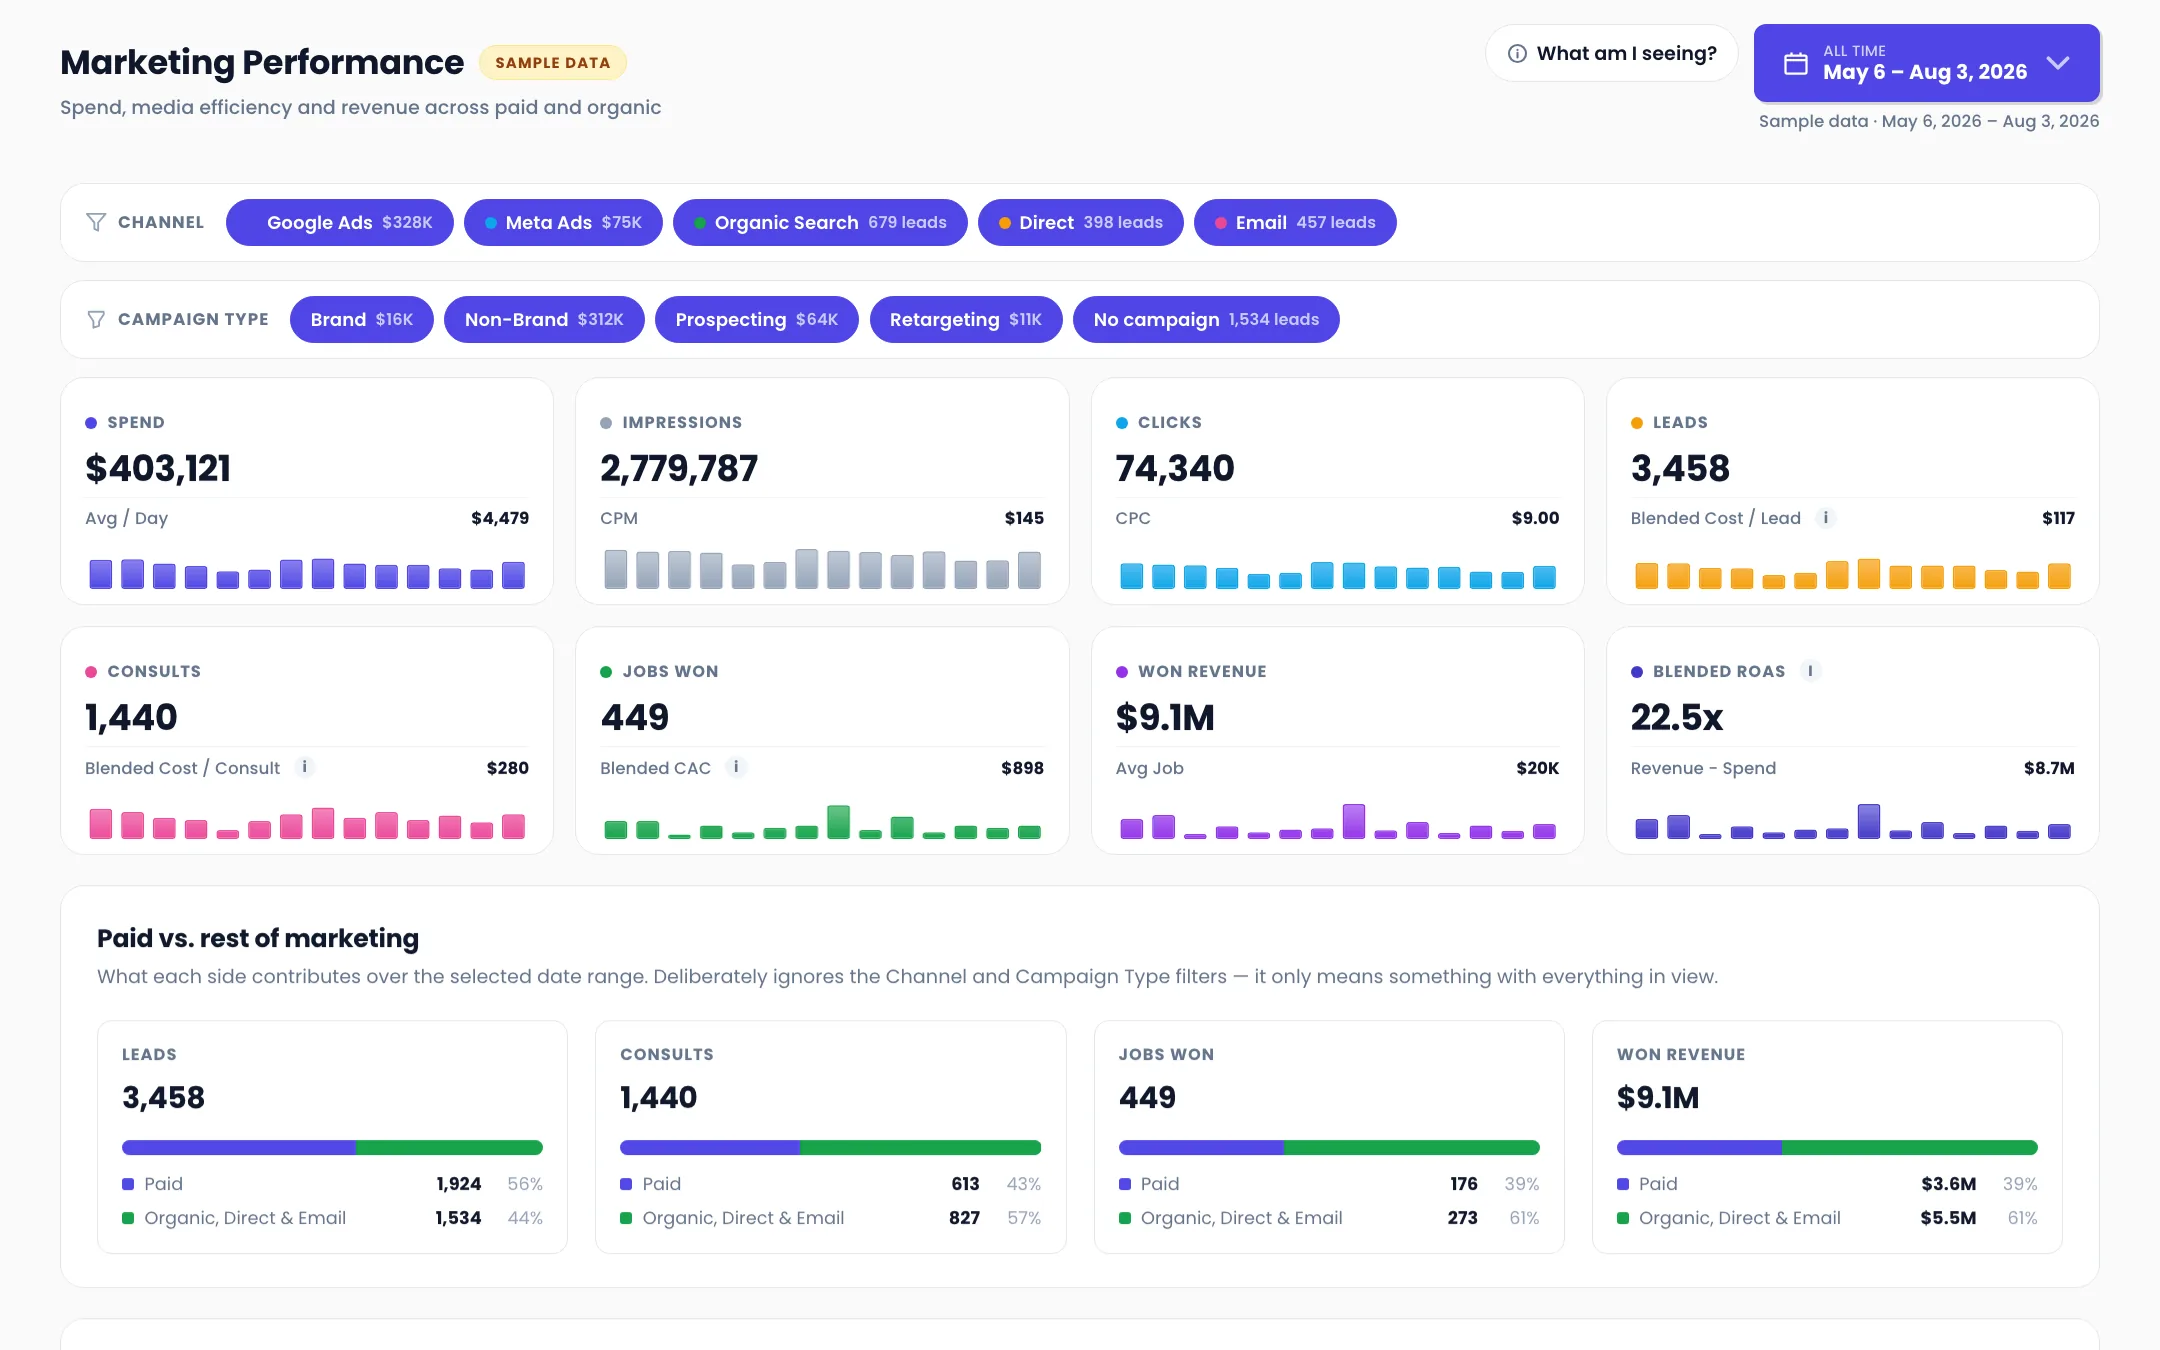The height and width of the screenshot is (1350, 2160).
Task: Click the '74,340' clicks value
Action: click(x=1175, y=468)
